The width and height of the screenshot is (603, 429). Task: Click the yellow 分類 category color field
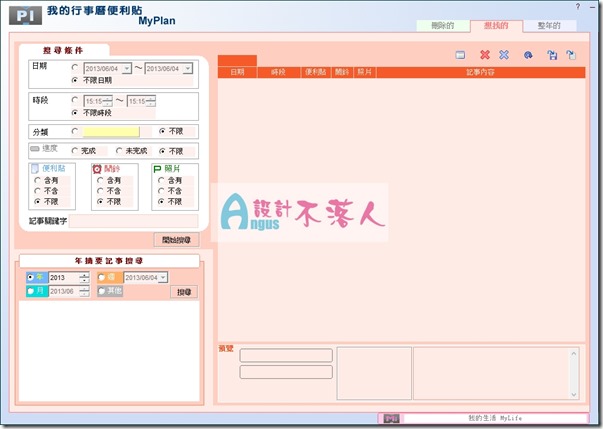click(111, 131)
